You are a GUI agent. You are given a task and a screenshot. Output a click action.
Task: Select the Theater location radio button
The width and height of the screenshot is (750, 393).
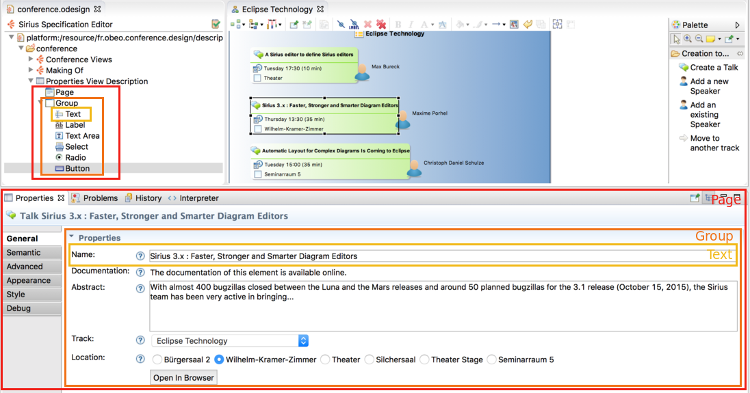click(x=325, y=360)
